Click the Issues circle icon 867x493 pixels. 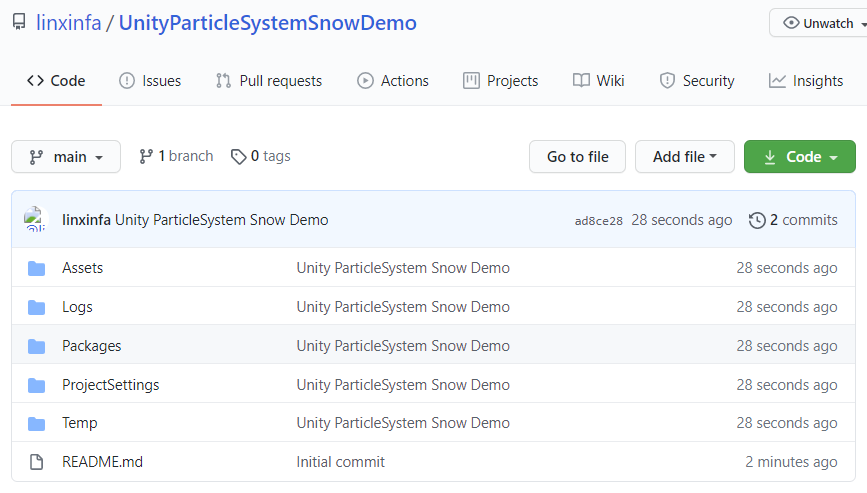[x=127, y=81]
